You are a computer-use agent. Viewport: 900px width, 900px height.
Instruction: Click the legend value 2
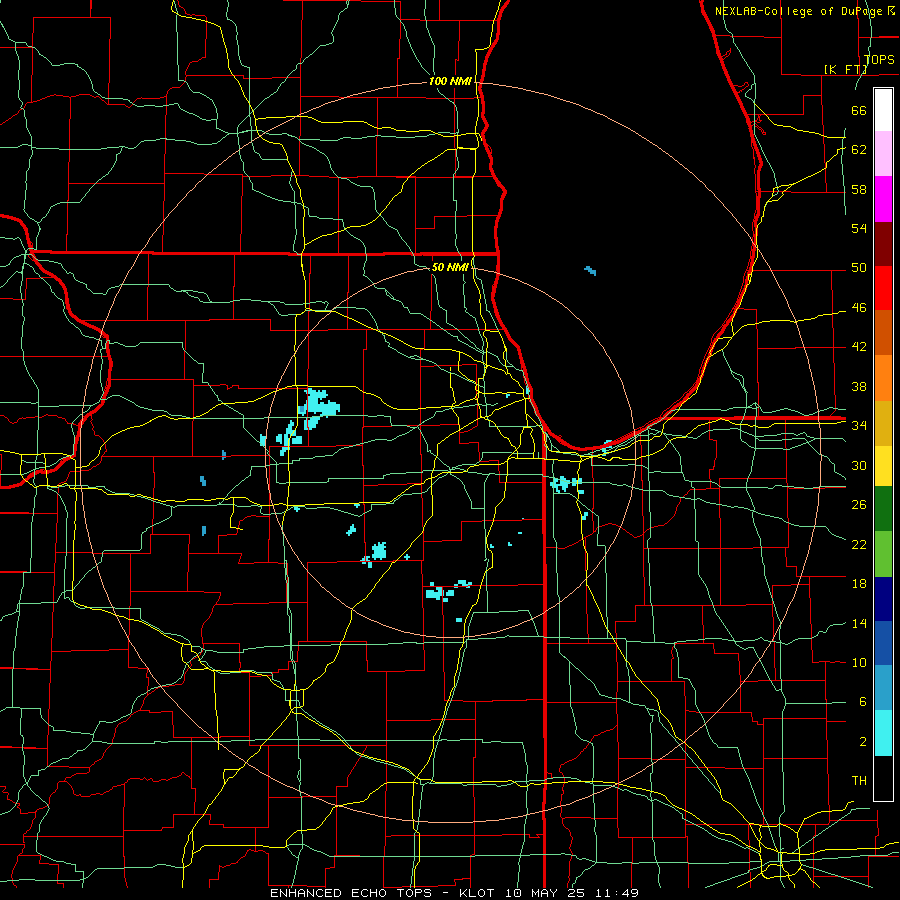click(862, 742)
